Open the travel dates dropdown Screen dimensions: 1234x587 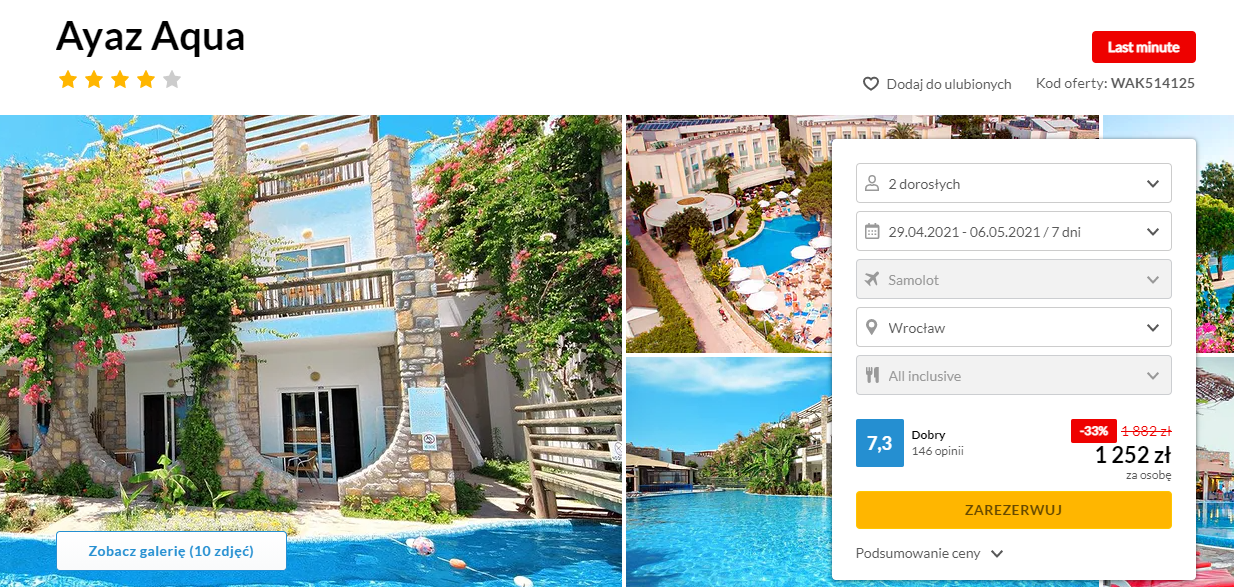coord(1014,232)
